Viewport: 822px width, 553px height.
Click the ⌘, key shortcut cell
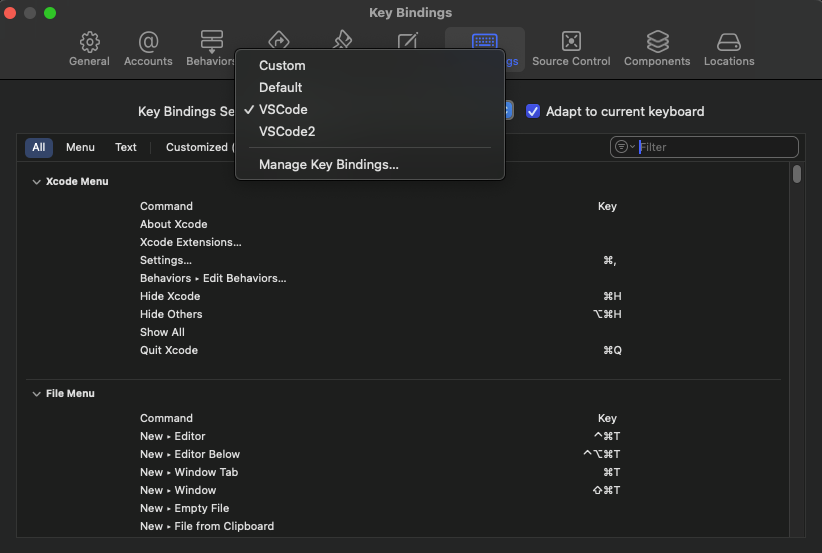click(609, 261)
